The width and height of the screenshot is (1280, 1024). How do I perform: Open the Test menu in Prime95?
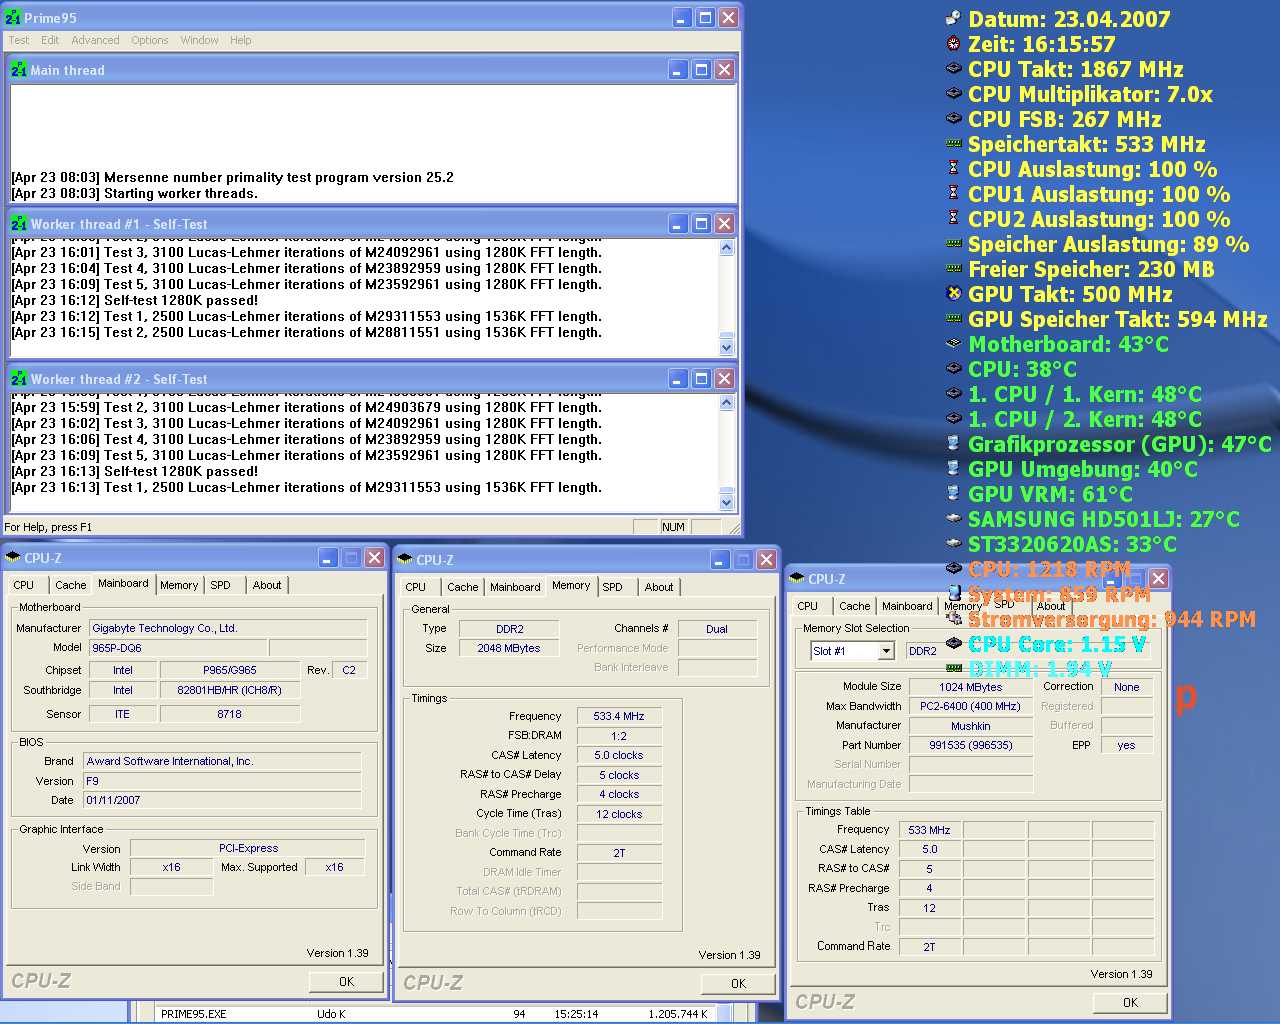19,40
